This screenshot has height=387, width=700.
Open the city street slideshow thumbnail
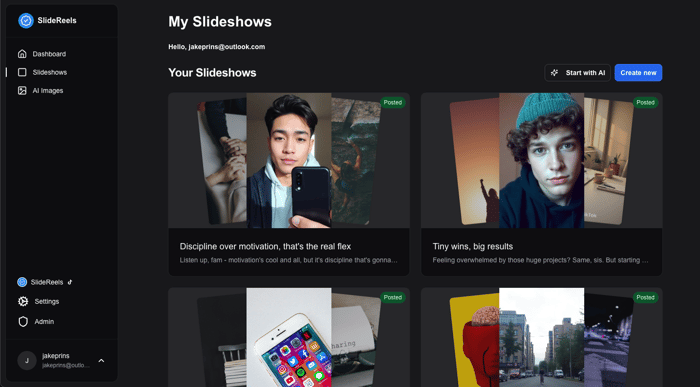(x=542, y=337)
